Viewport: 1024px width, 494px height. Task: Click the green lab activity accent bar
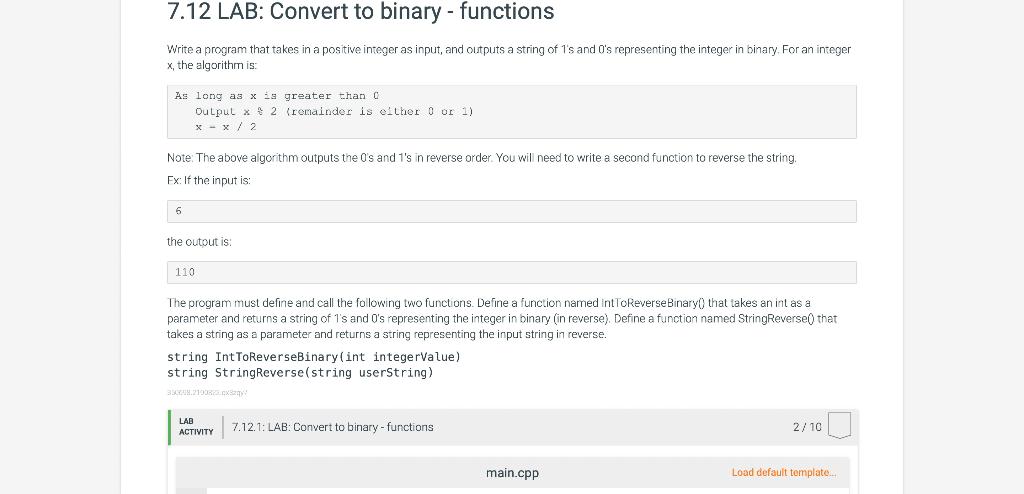pos(168,427)
